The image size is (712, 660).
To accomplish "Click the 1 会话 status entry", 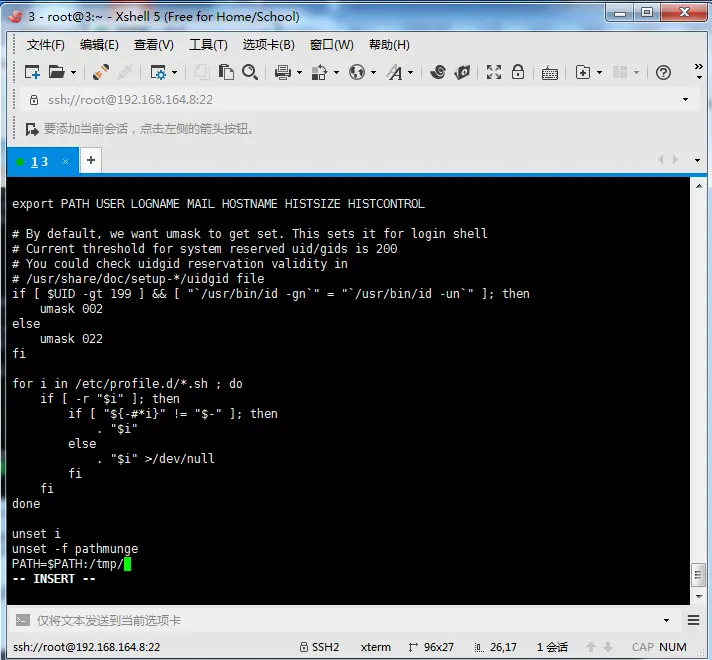I will click(552, 647).
